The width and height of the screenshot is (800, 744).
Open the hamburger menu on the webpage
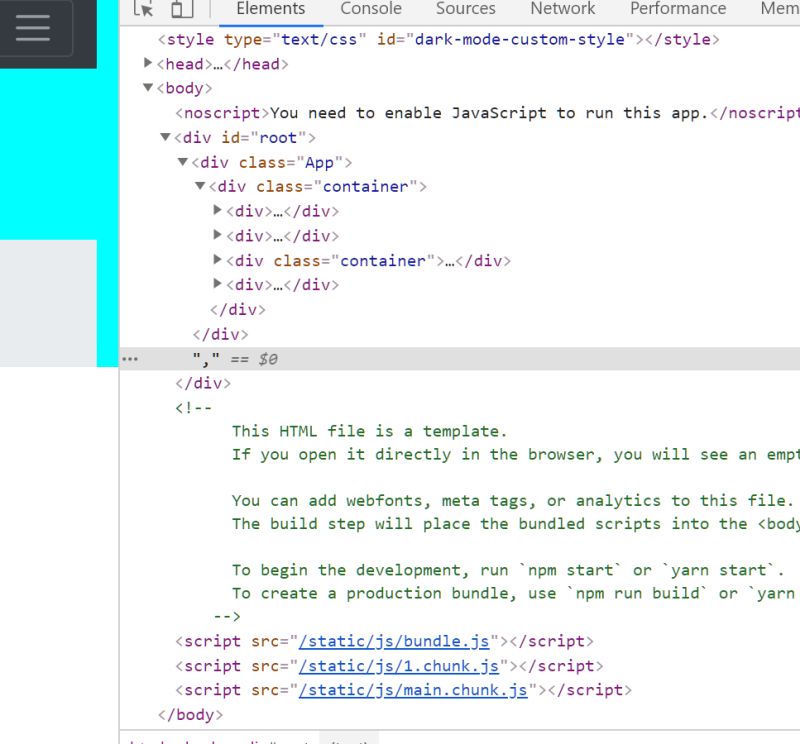tap(33, 30)
